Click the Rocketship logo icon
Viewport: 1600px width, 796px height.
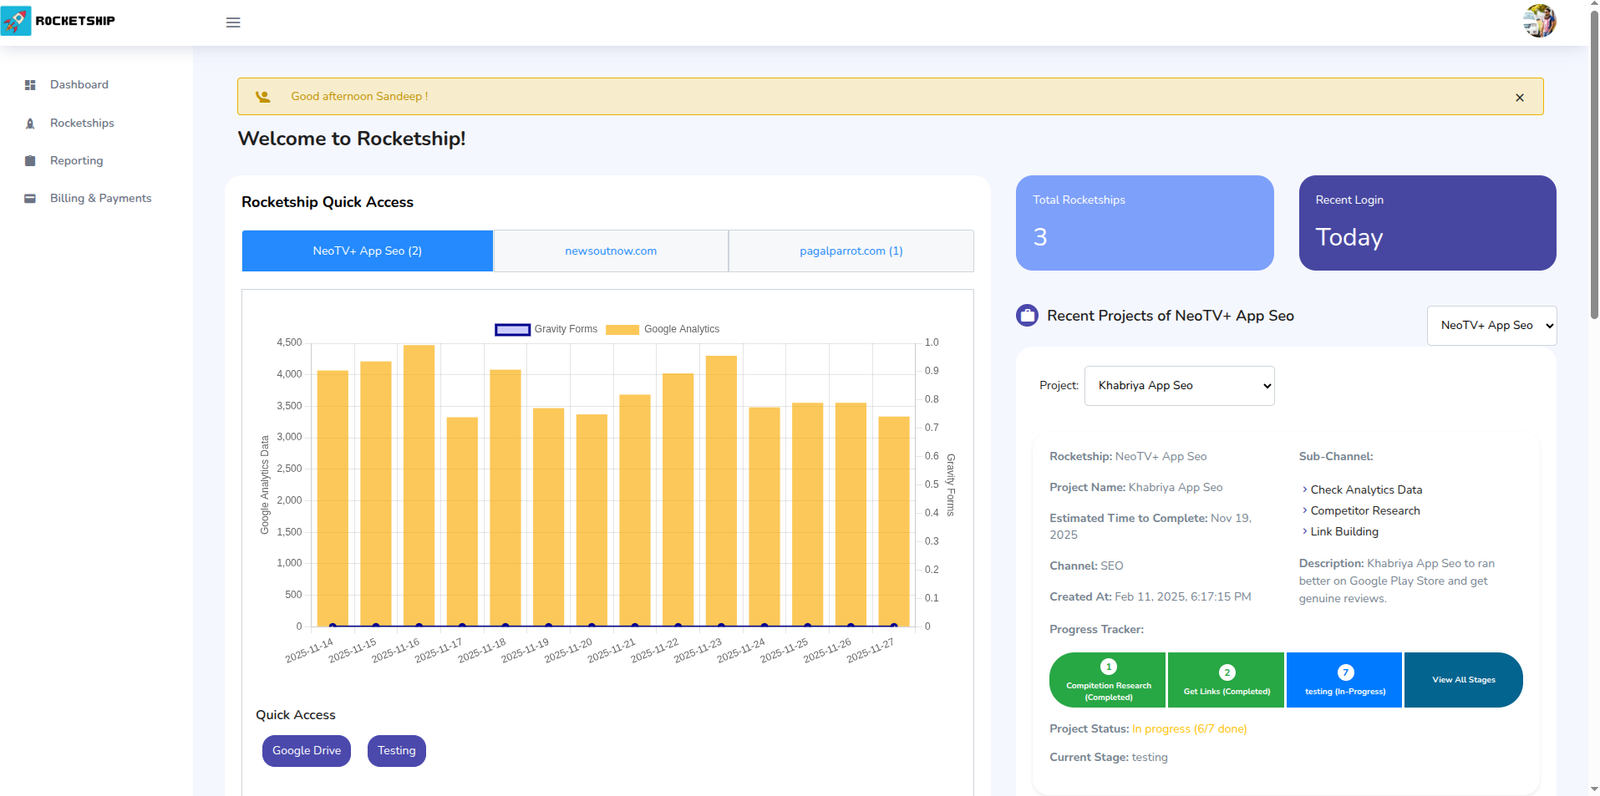point(16,21)
